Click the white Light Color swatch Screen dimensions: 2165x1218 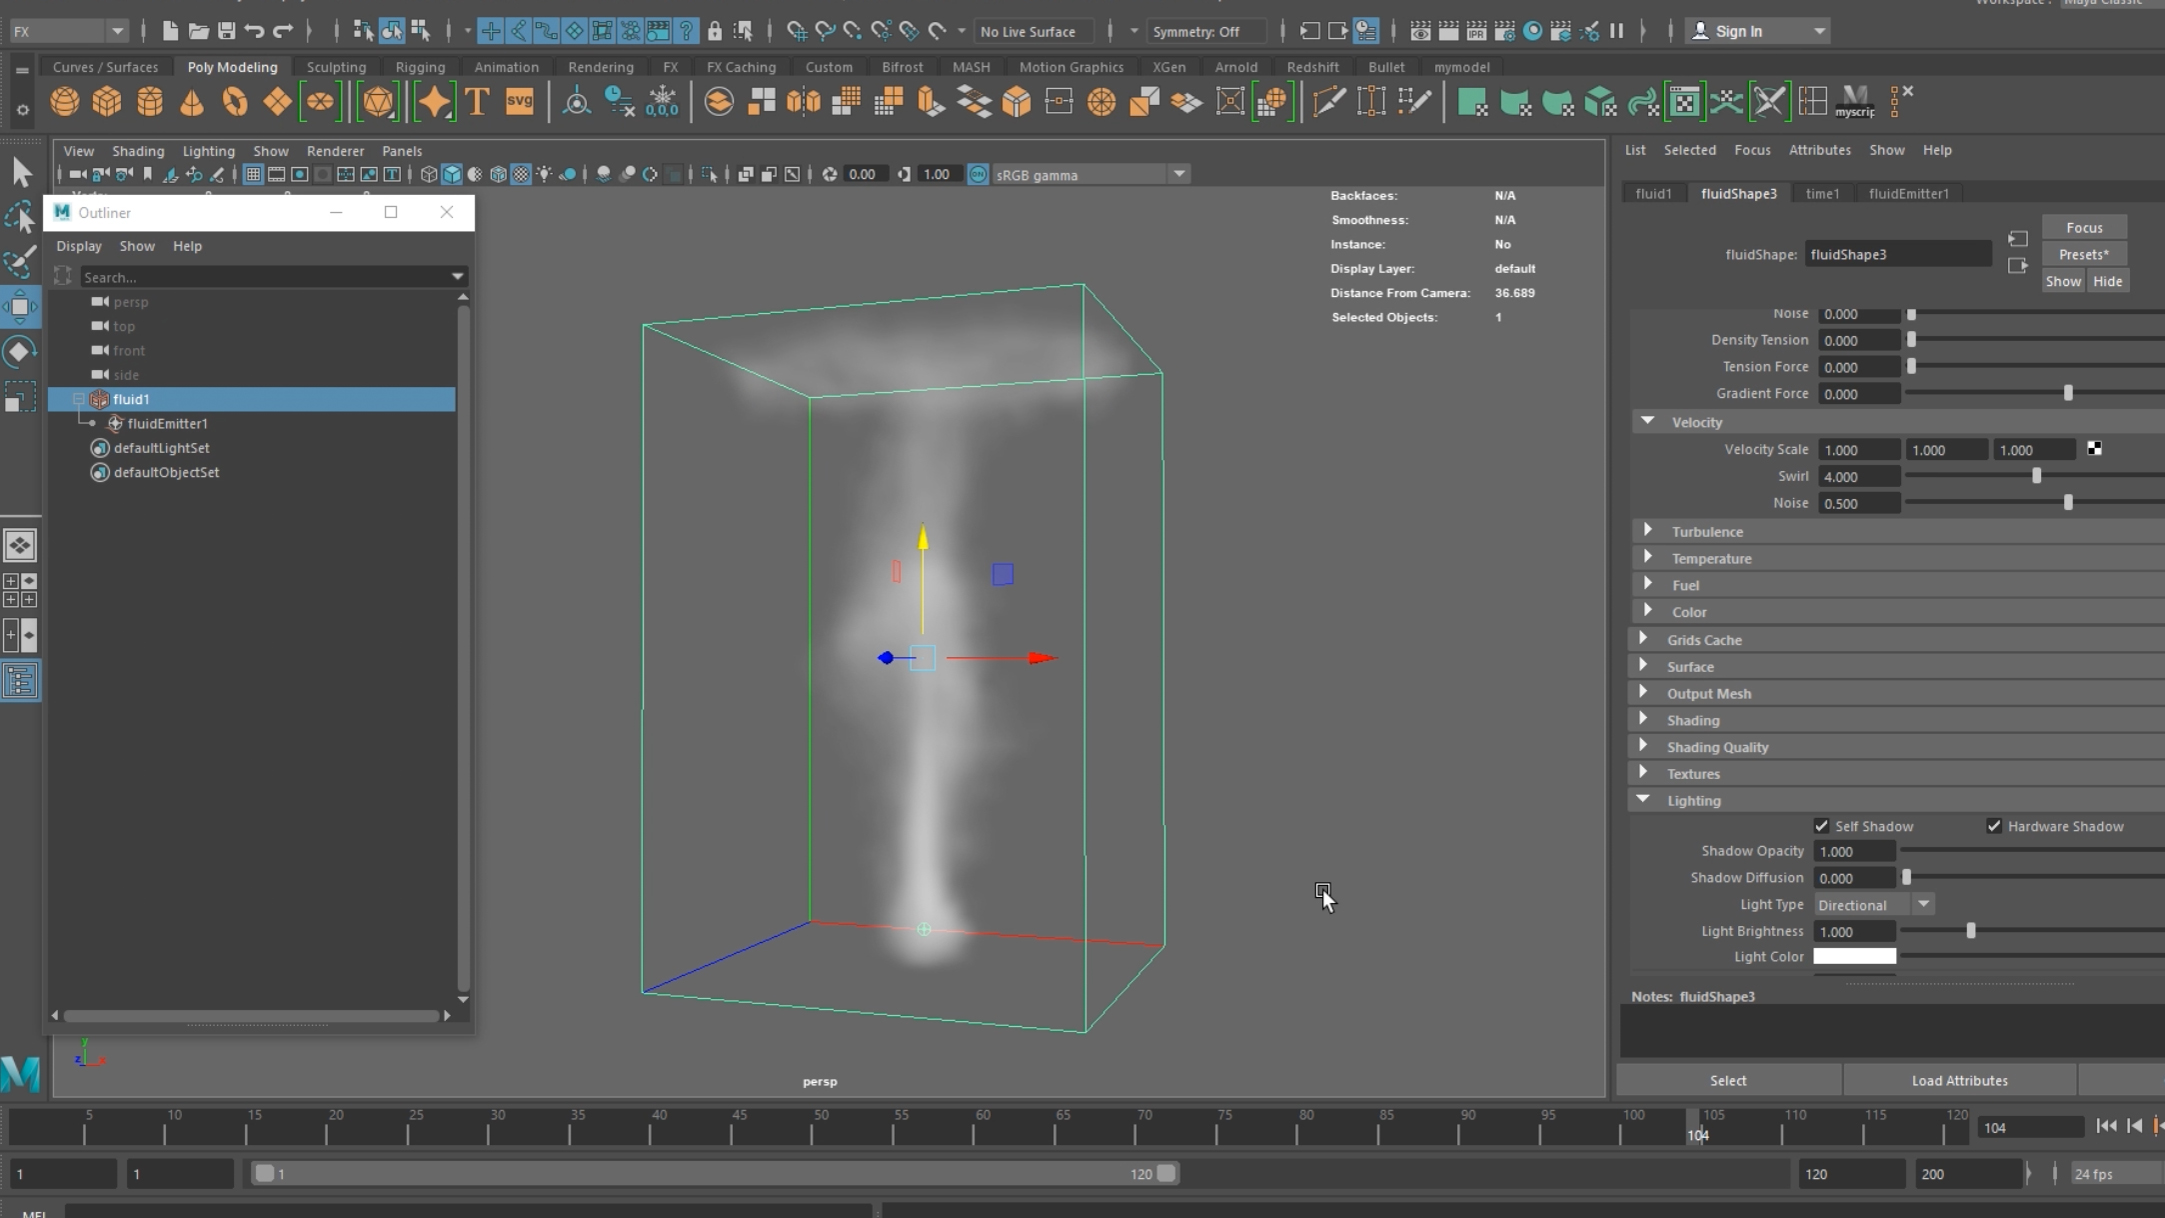[x=1854, y=957]
